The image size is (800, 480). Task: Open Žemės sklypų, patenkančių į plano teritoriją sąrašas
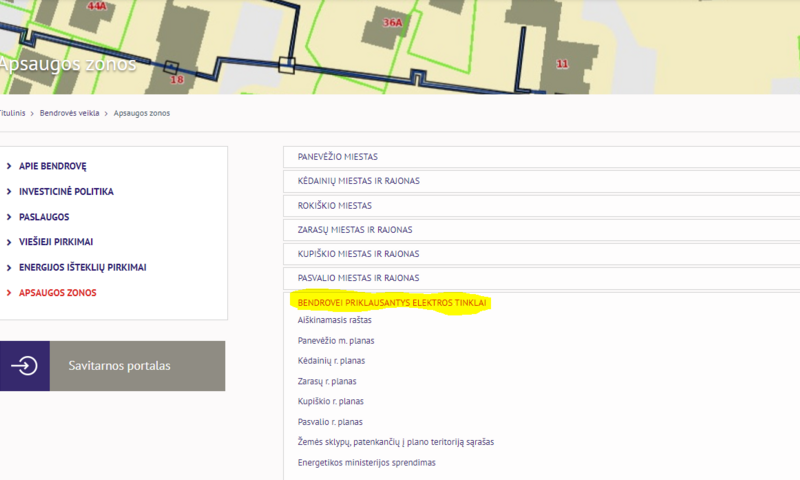point(396,442)
